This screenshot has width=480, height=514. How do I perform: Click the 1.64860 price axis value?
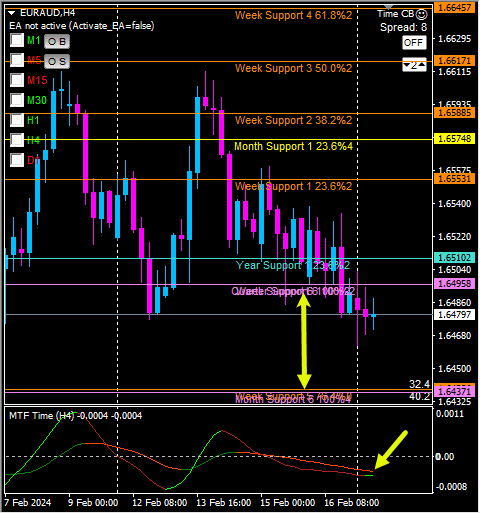(455, 303)
